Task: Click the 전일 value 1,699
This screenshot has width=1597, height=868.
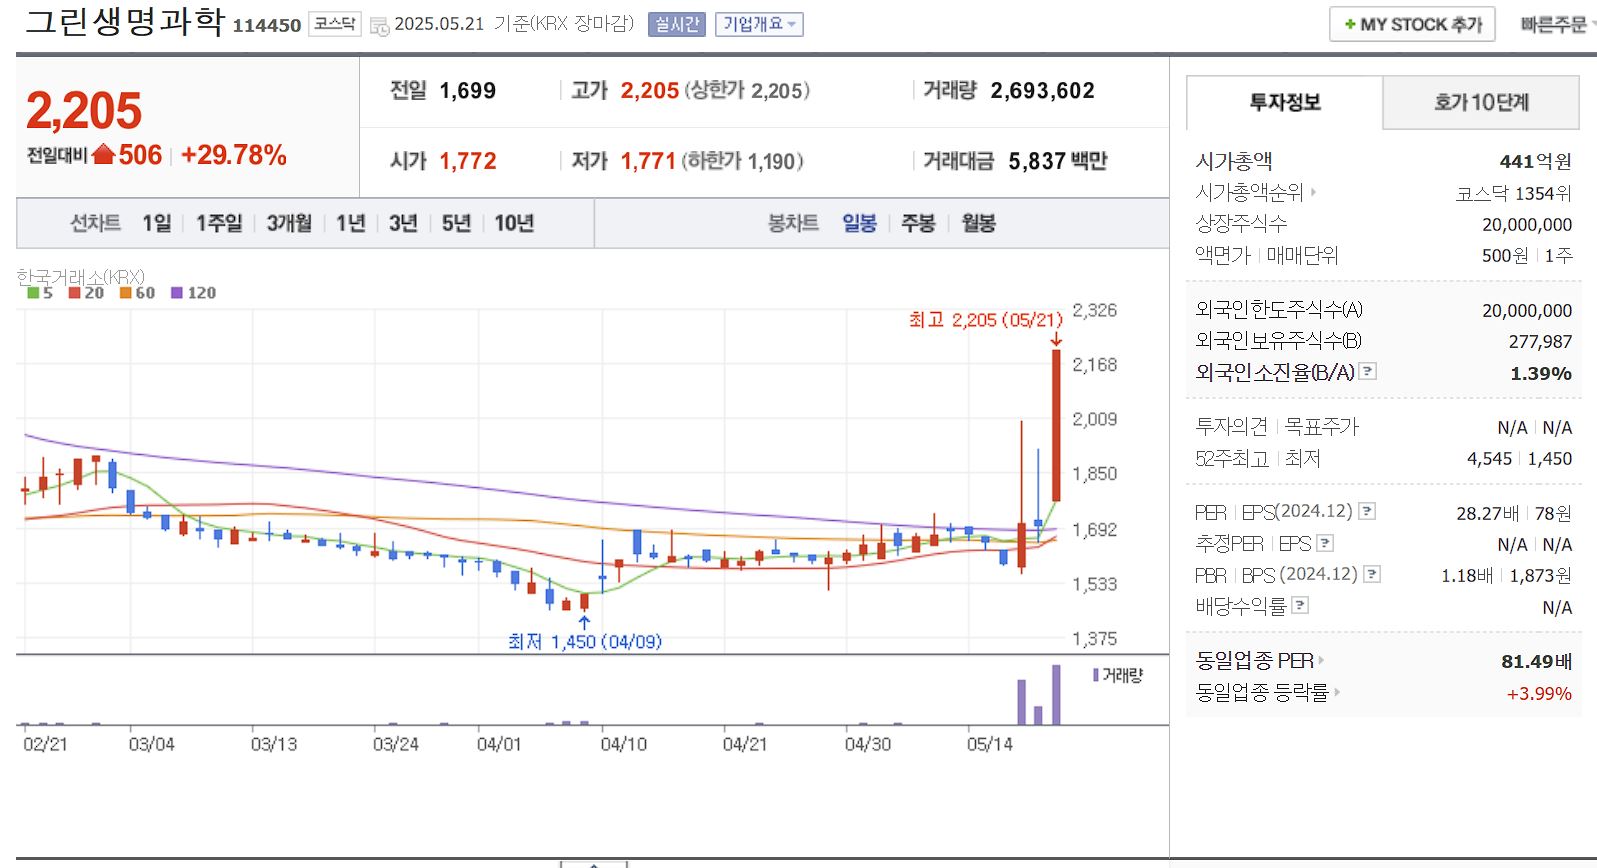Action: (468, 91)
